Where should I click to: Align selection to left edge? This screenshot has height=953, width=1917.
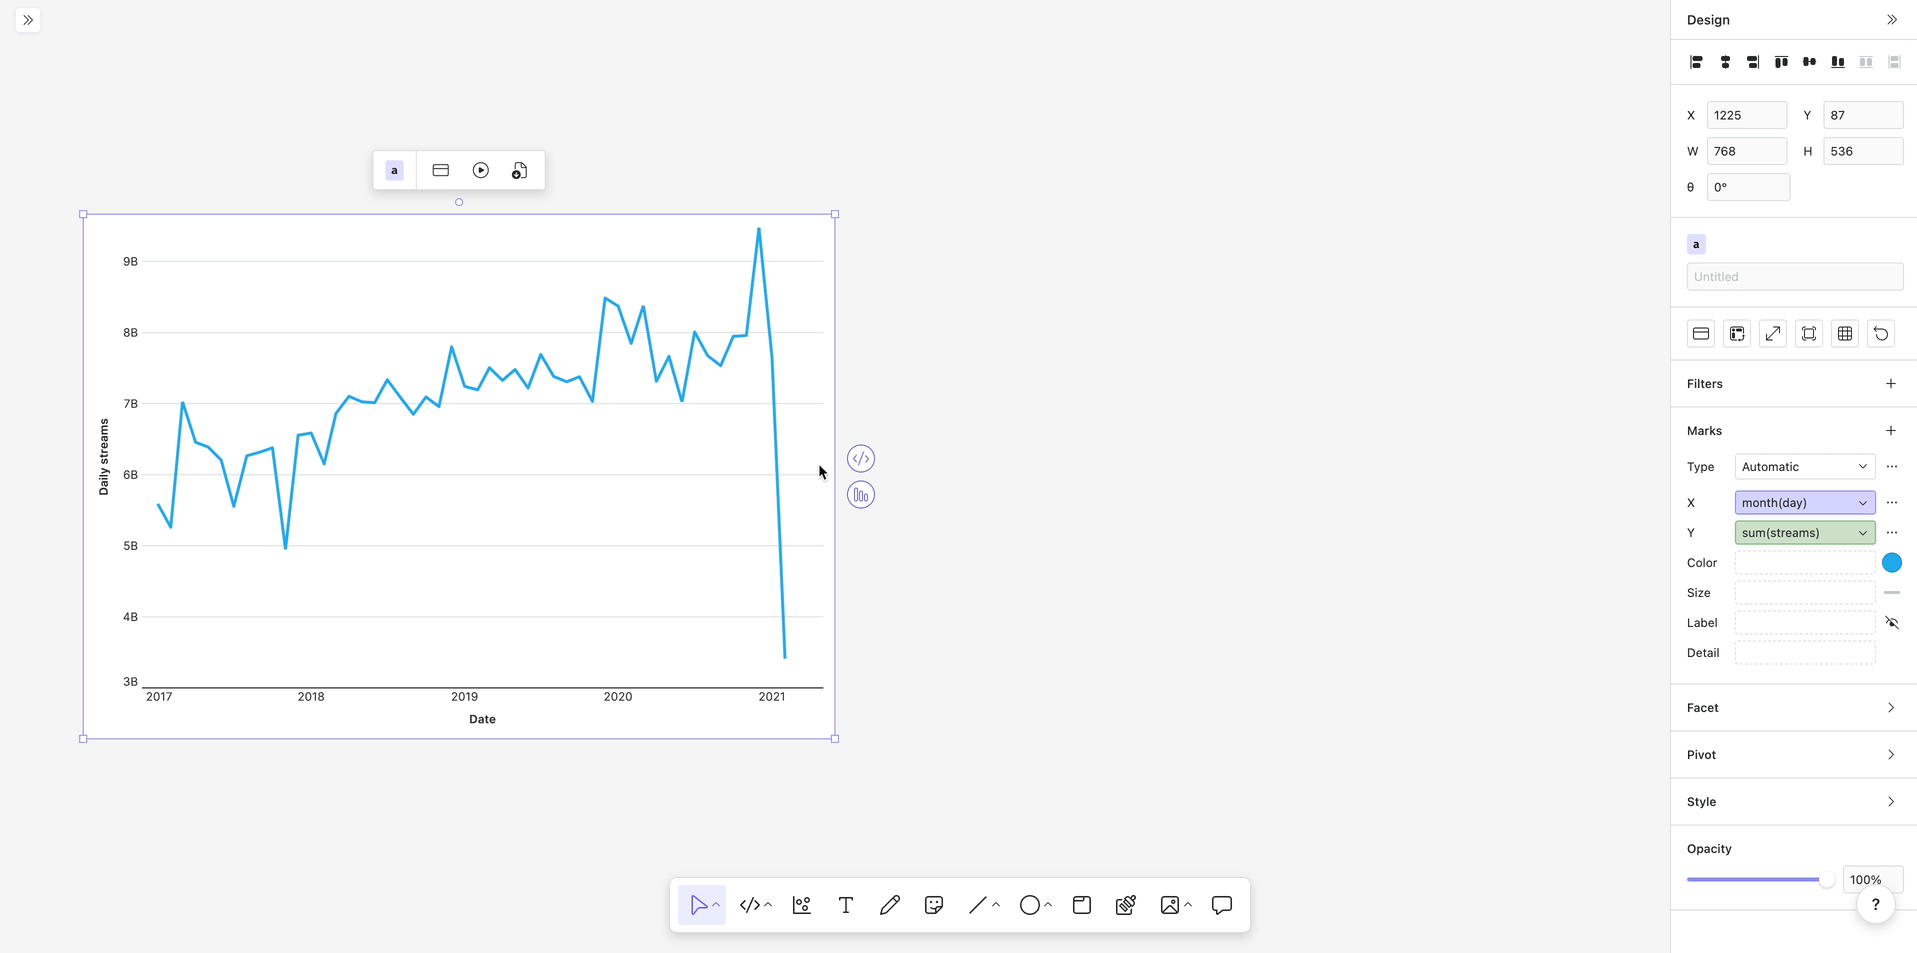(1696, 62)
